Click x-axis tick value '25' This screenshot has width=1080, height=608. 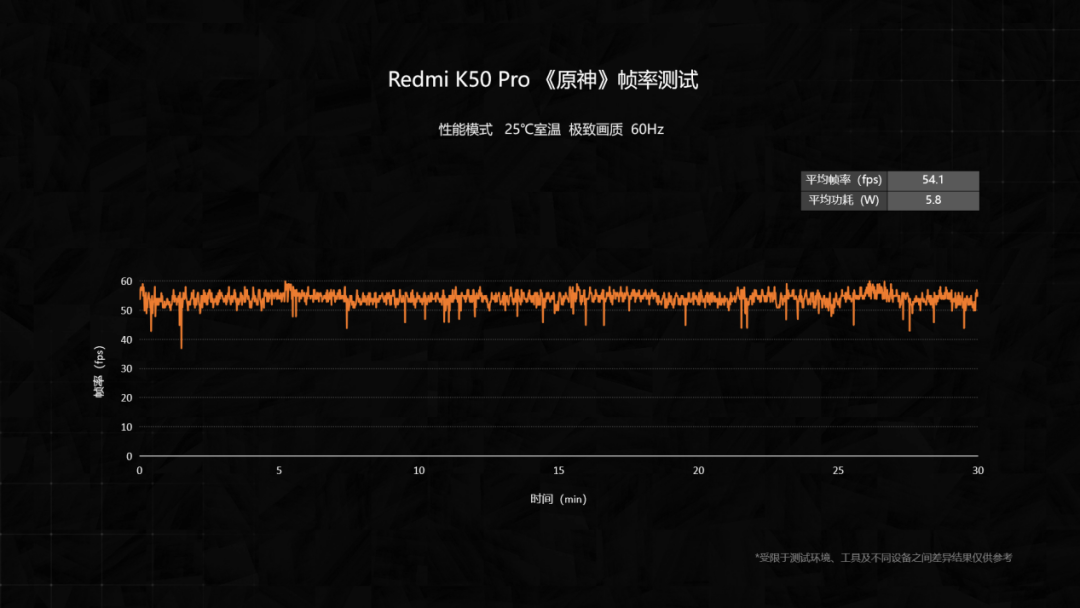838,470
